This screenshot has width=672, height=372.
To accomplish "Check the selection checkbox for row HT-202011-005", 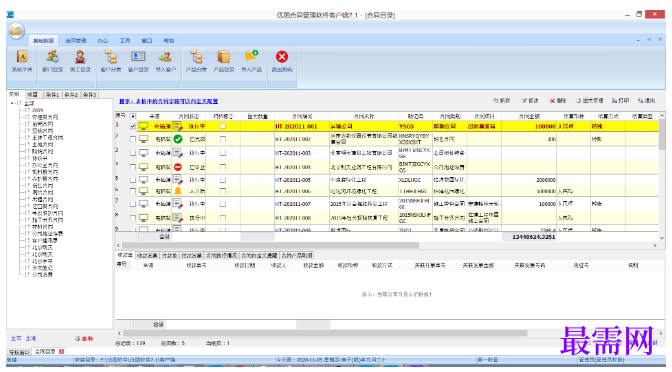I will [133, 180].
